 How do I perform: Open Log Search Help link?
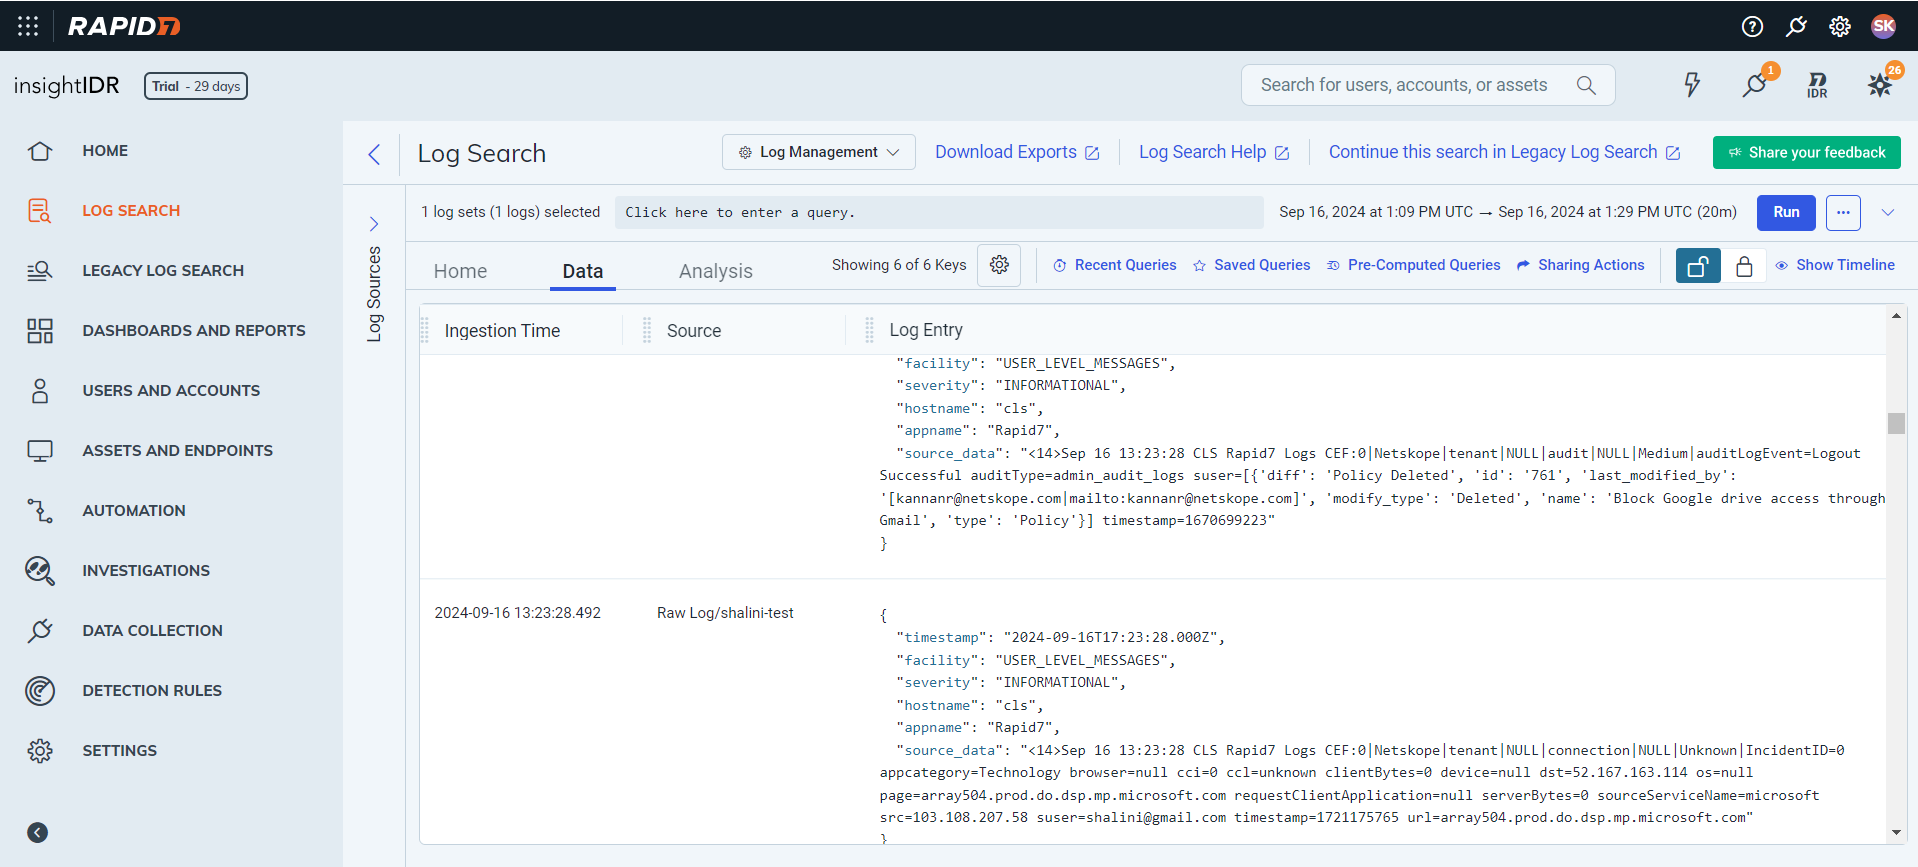[1214, 152]
